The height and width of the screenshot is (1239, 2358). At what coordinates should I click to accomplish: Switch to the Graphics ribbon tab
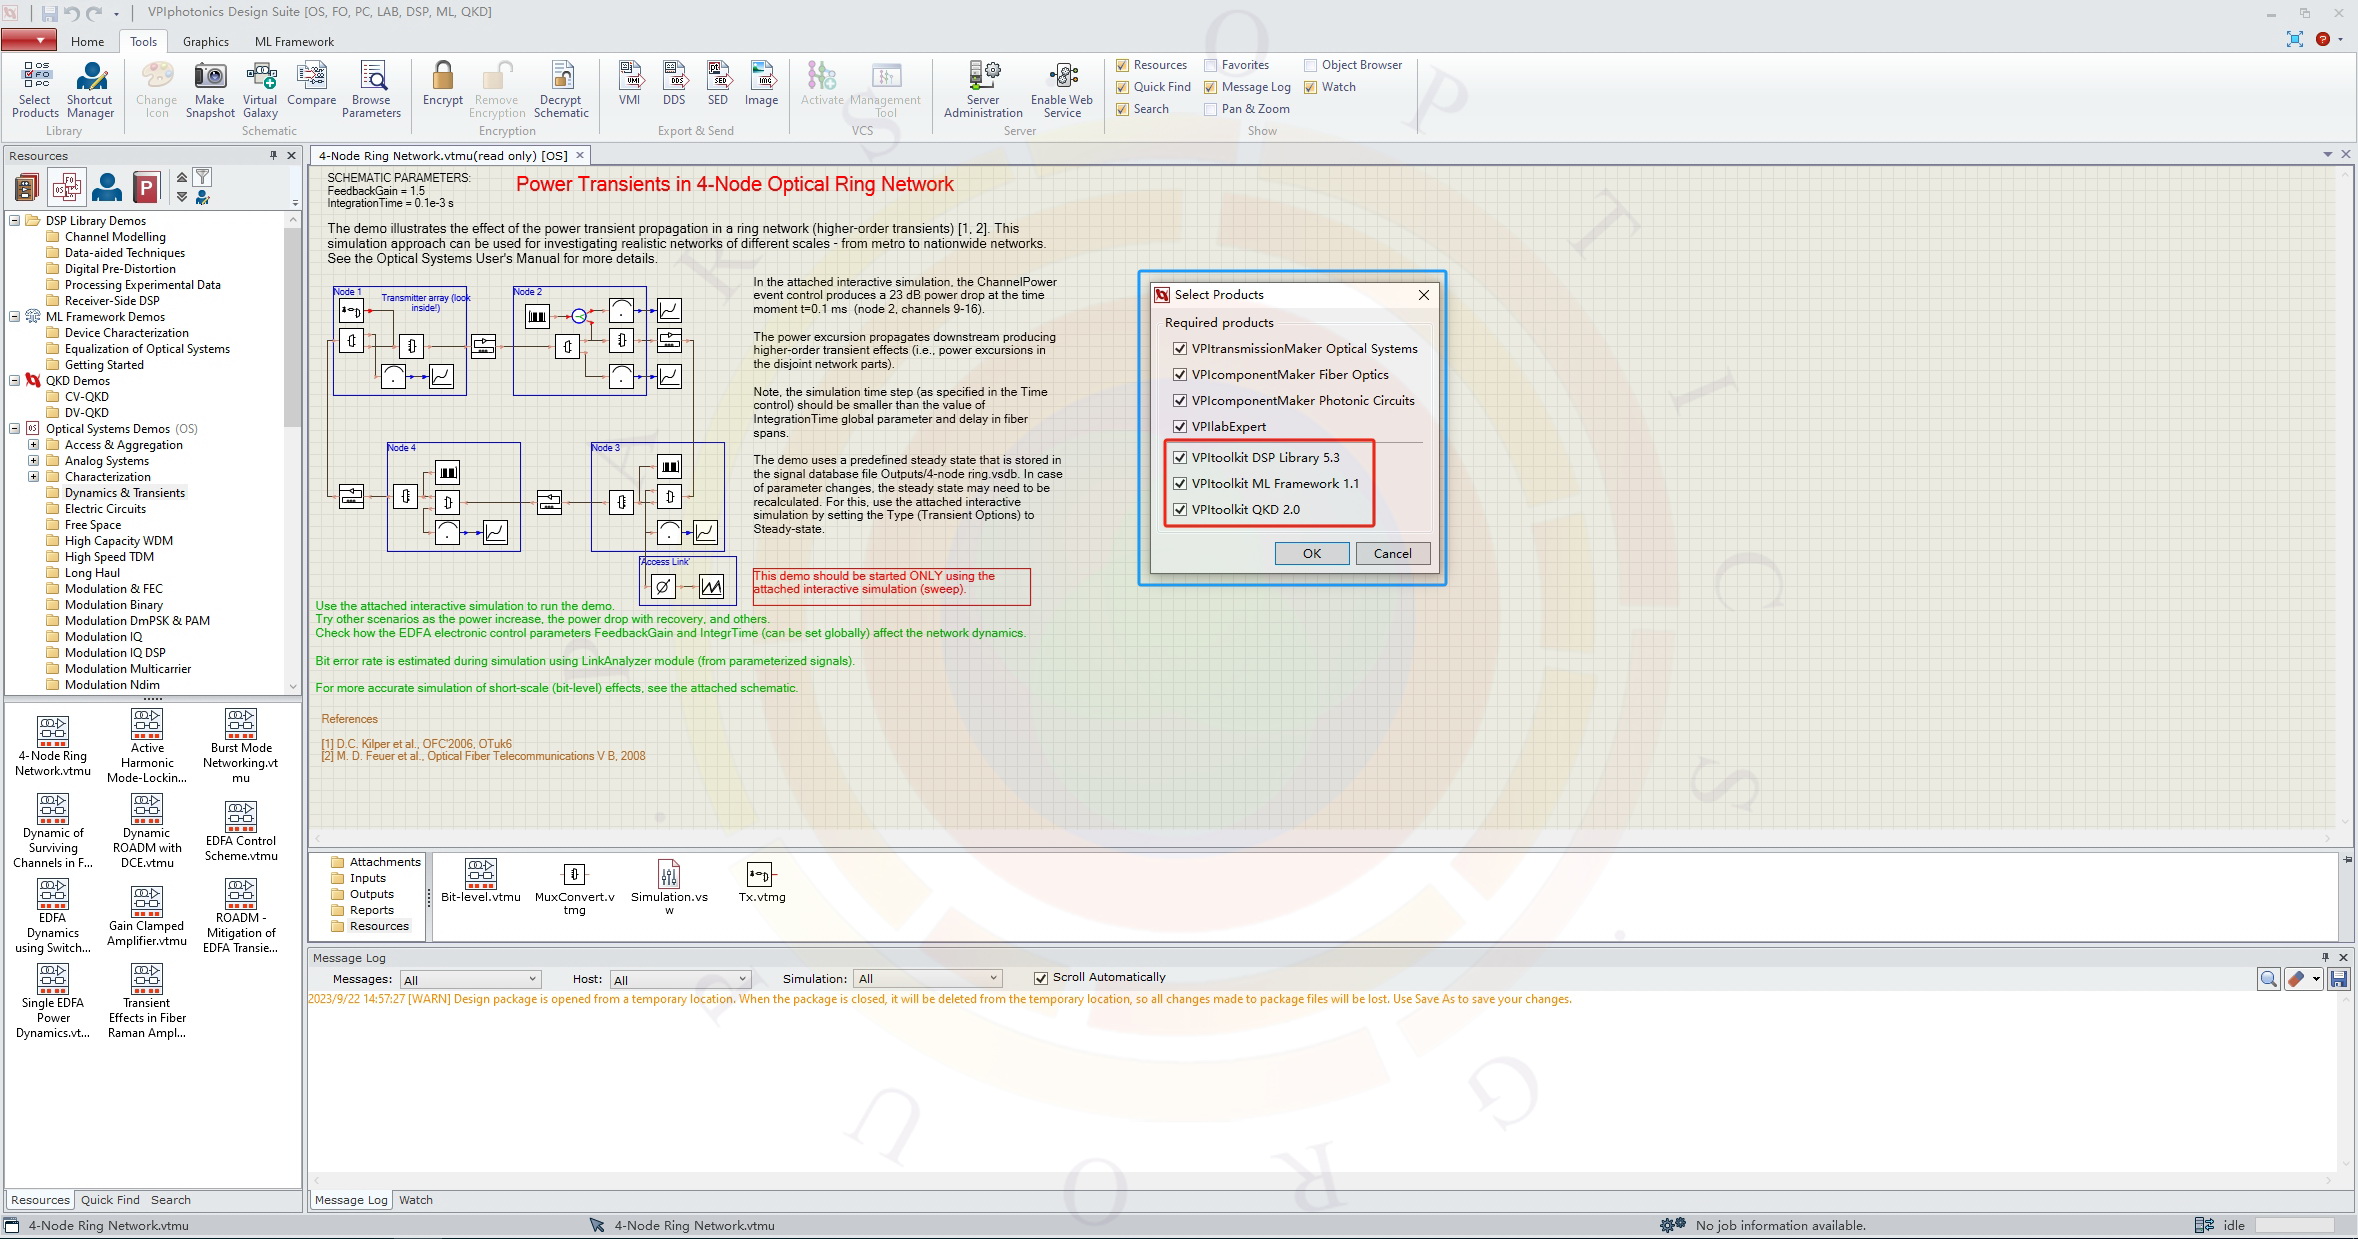[x=206, y=42]
